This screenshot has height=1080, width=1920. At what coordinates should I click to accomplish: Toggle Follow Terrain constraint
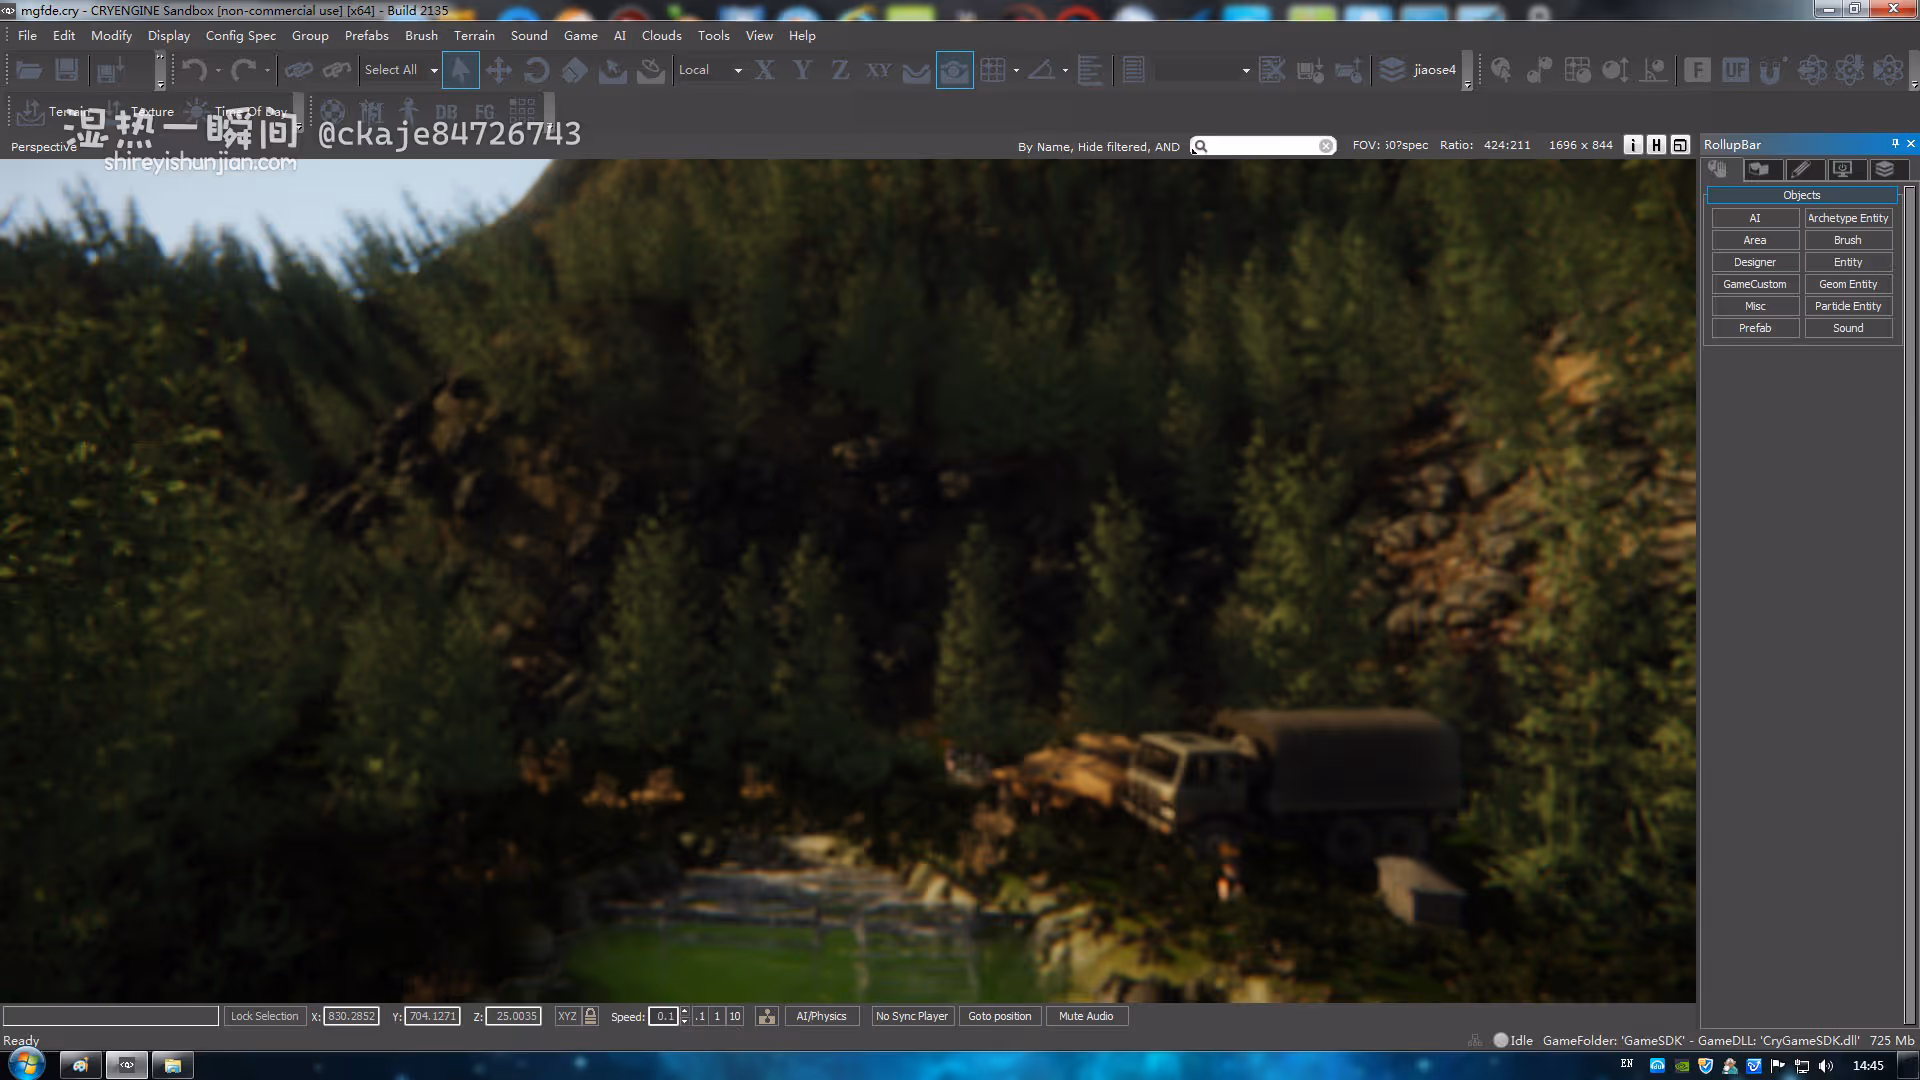tap(916, 70)
